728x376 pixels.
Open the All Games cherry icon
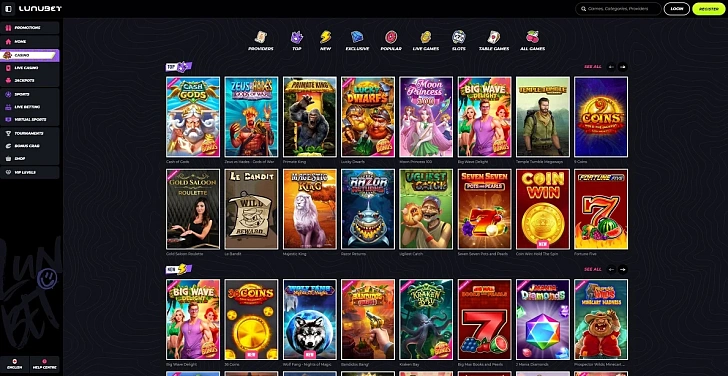[533, 40]
